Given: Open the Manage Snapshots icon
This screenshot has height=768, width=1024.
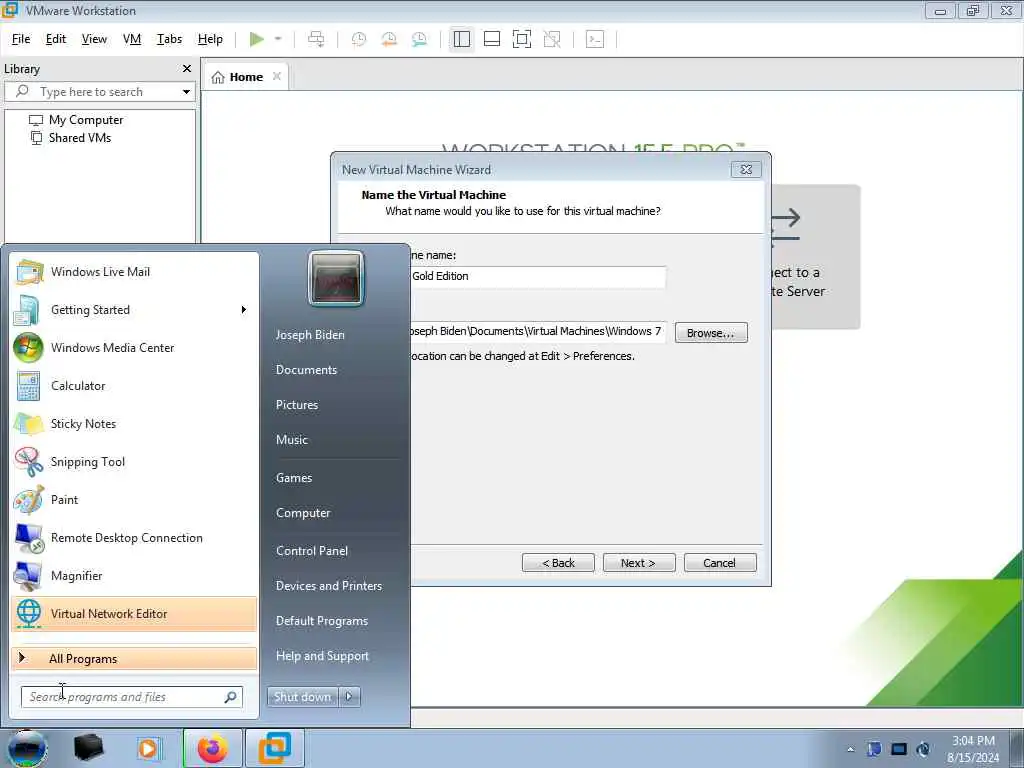Looking at the screenshot, I should click(419, 39).
